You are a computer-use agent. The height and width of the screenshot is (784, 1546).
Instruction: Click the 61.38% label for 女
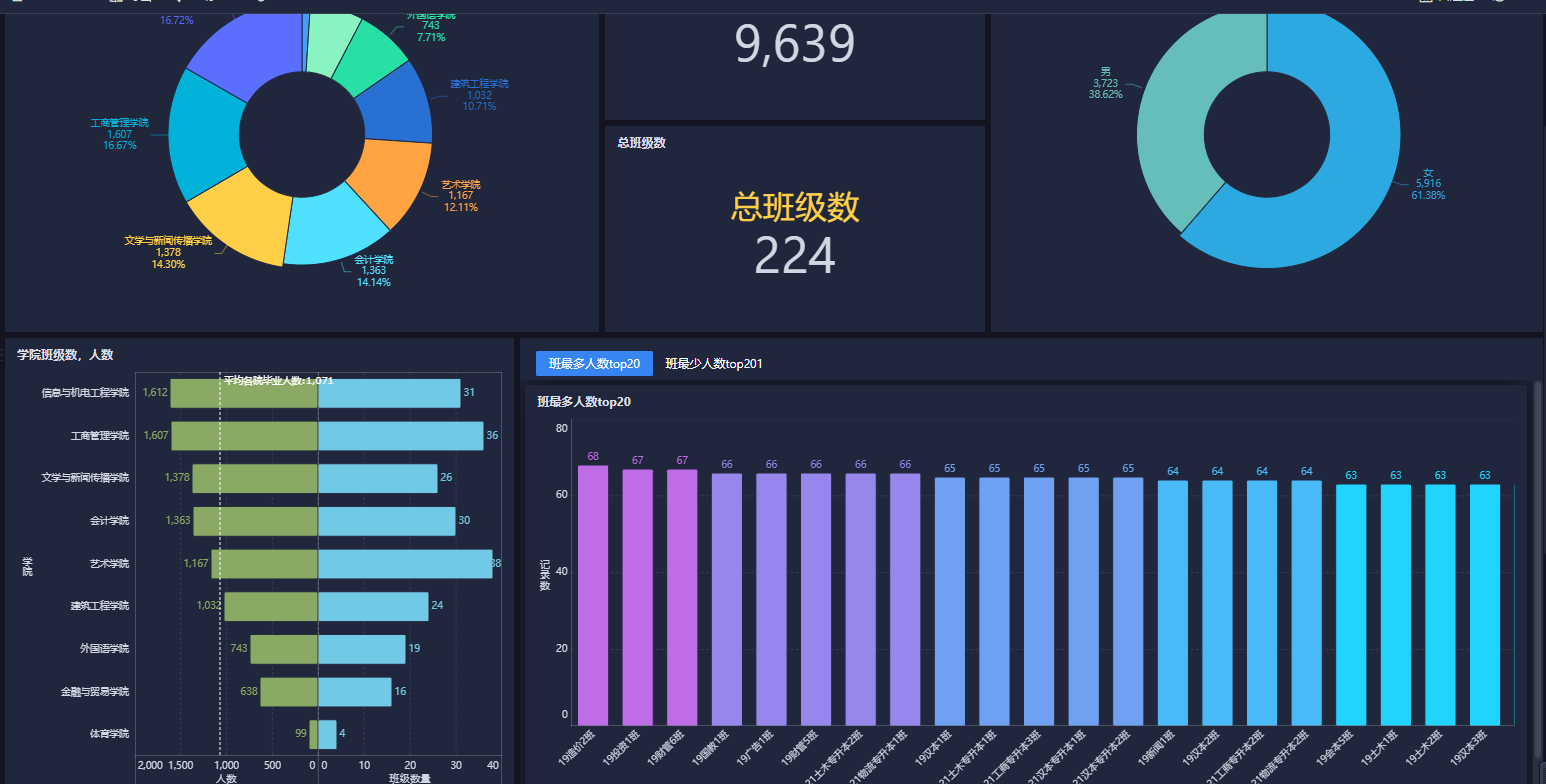[1428, 195]
